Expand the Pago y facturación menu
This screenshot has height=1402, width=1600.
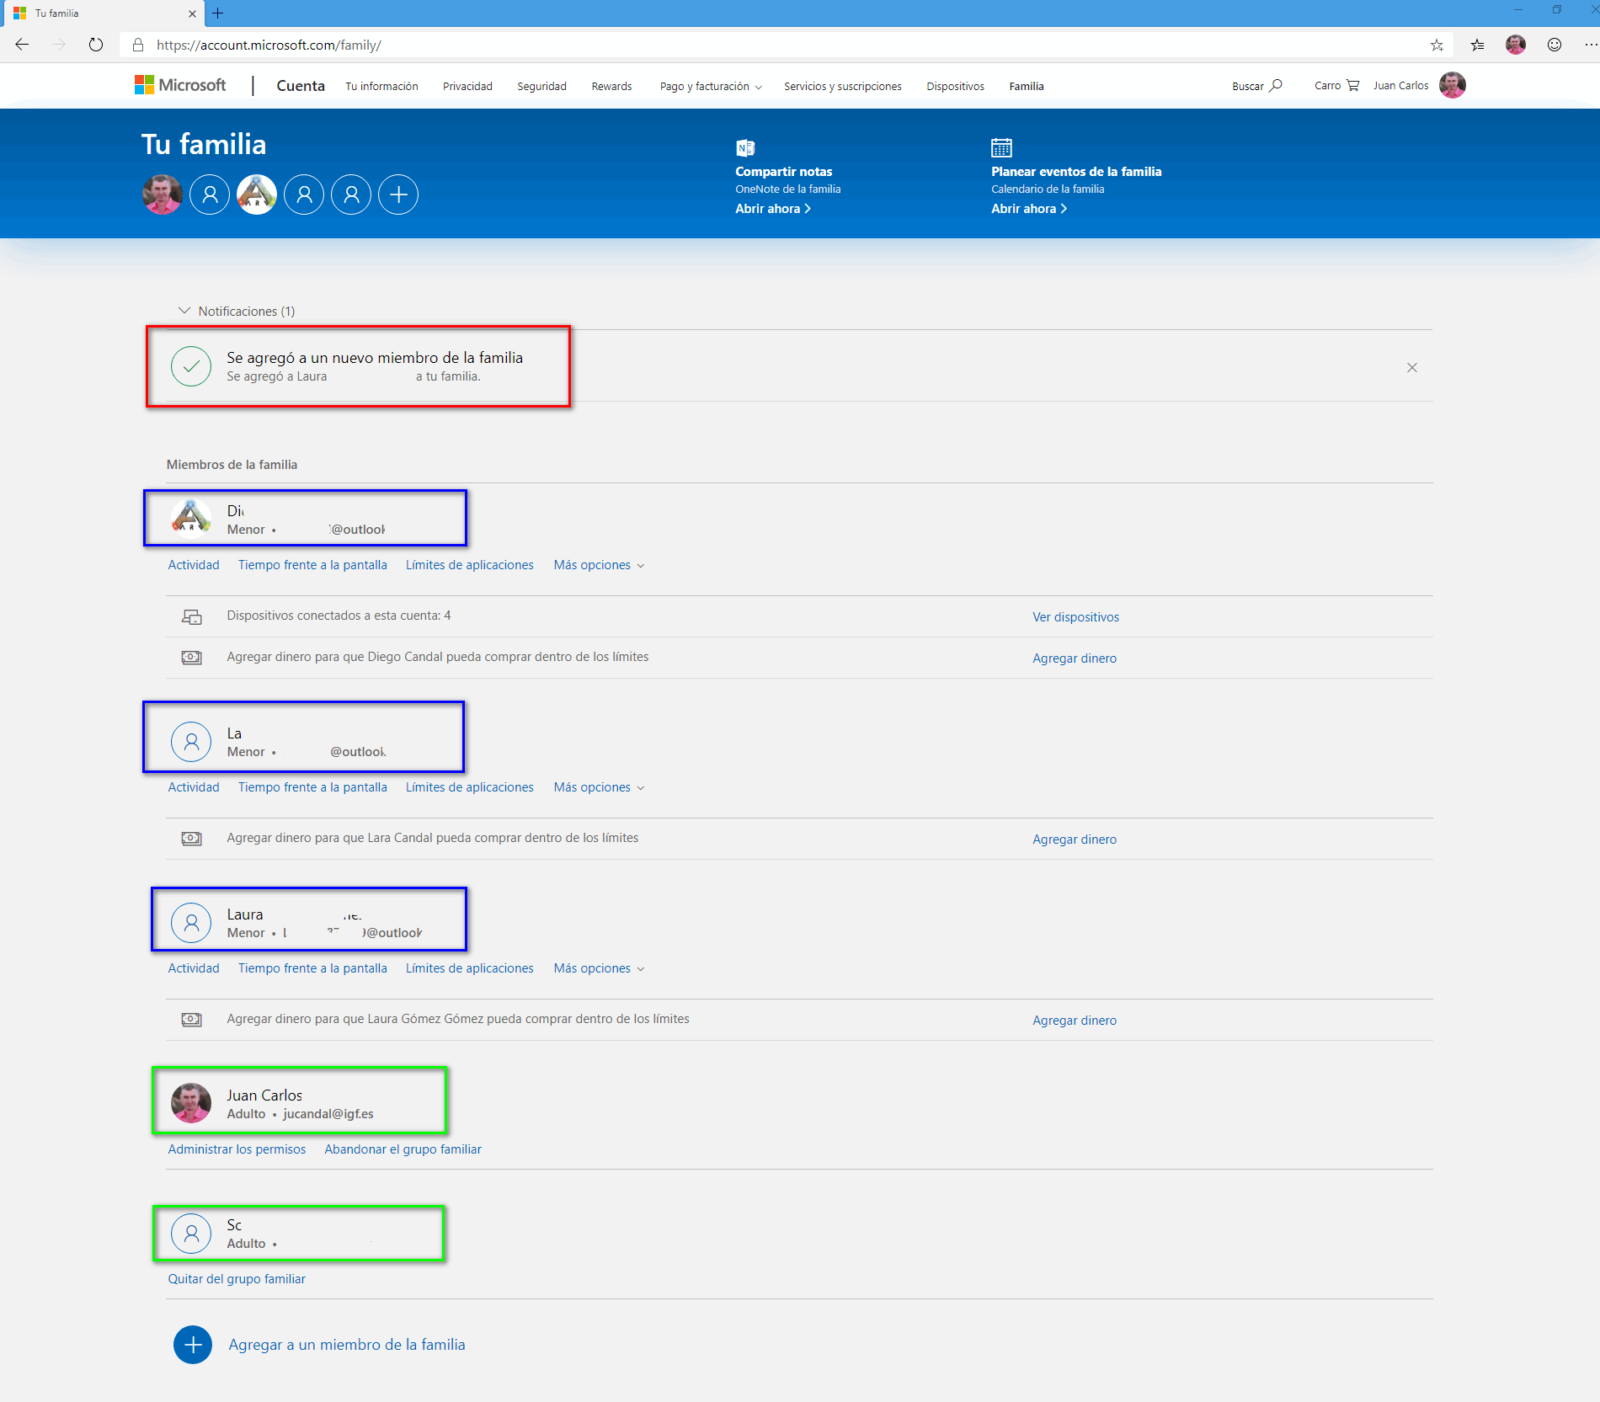click(x=710, y=87)
